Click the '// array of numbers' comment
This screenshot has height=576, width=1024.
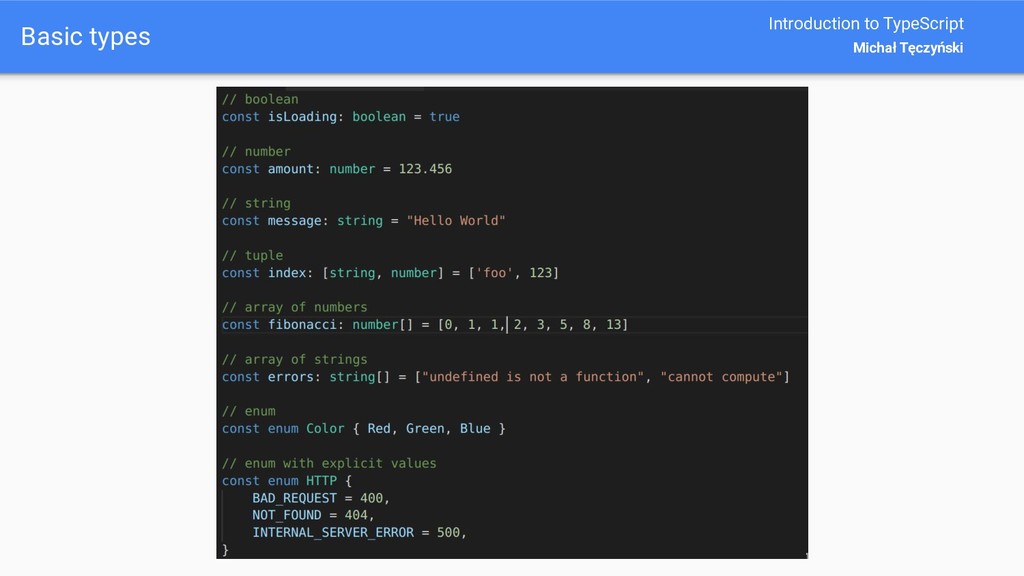pyautogui.click(x=295, y=307)
